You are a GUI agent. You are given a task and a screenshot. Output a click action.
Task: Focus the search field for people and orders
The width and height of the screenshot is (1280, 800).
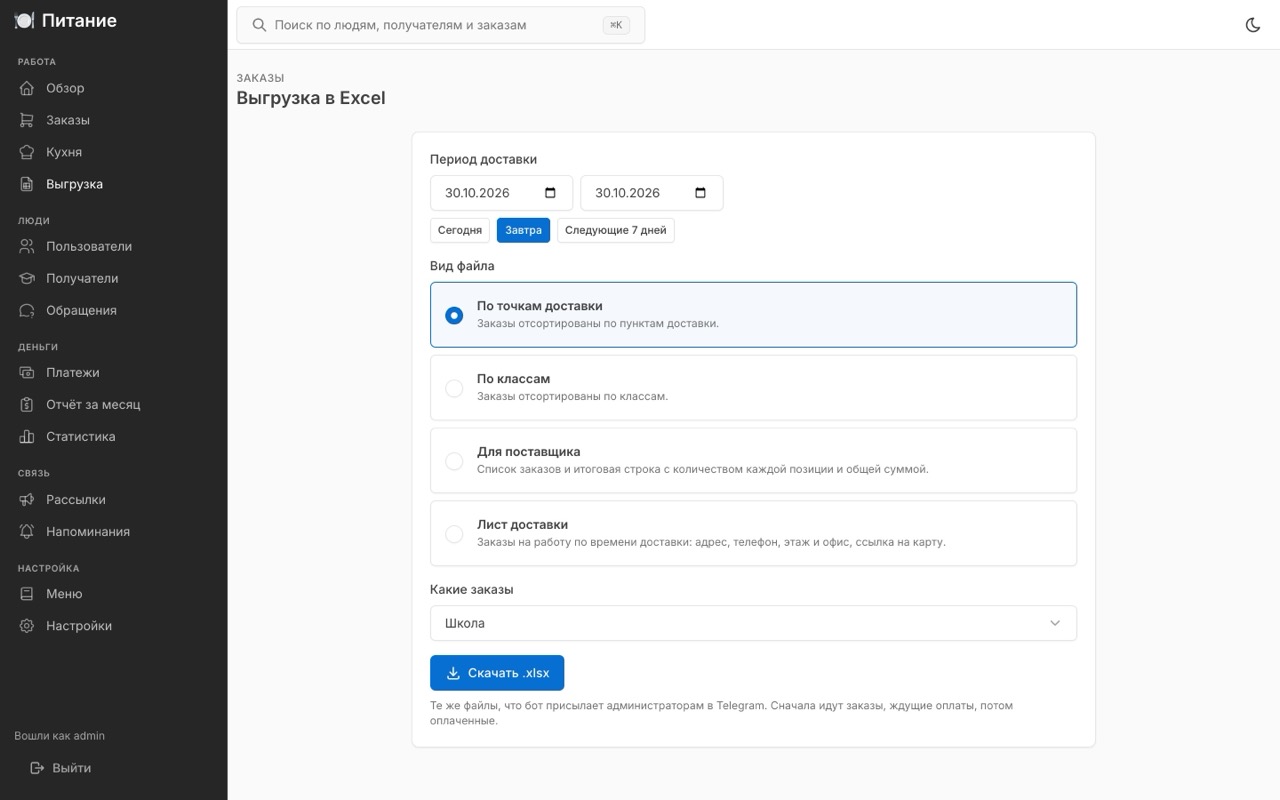coord(440,25)
